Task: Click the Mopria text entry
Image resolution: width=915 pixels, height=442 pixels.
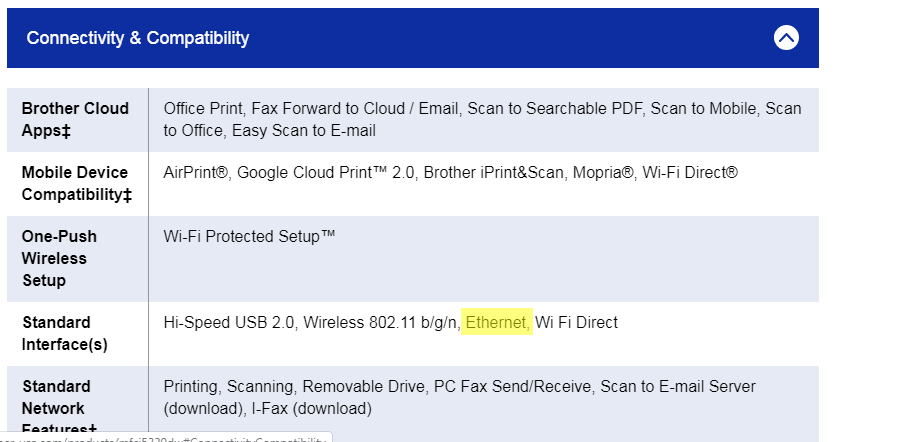Action: [x=603, y=172]
